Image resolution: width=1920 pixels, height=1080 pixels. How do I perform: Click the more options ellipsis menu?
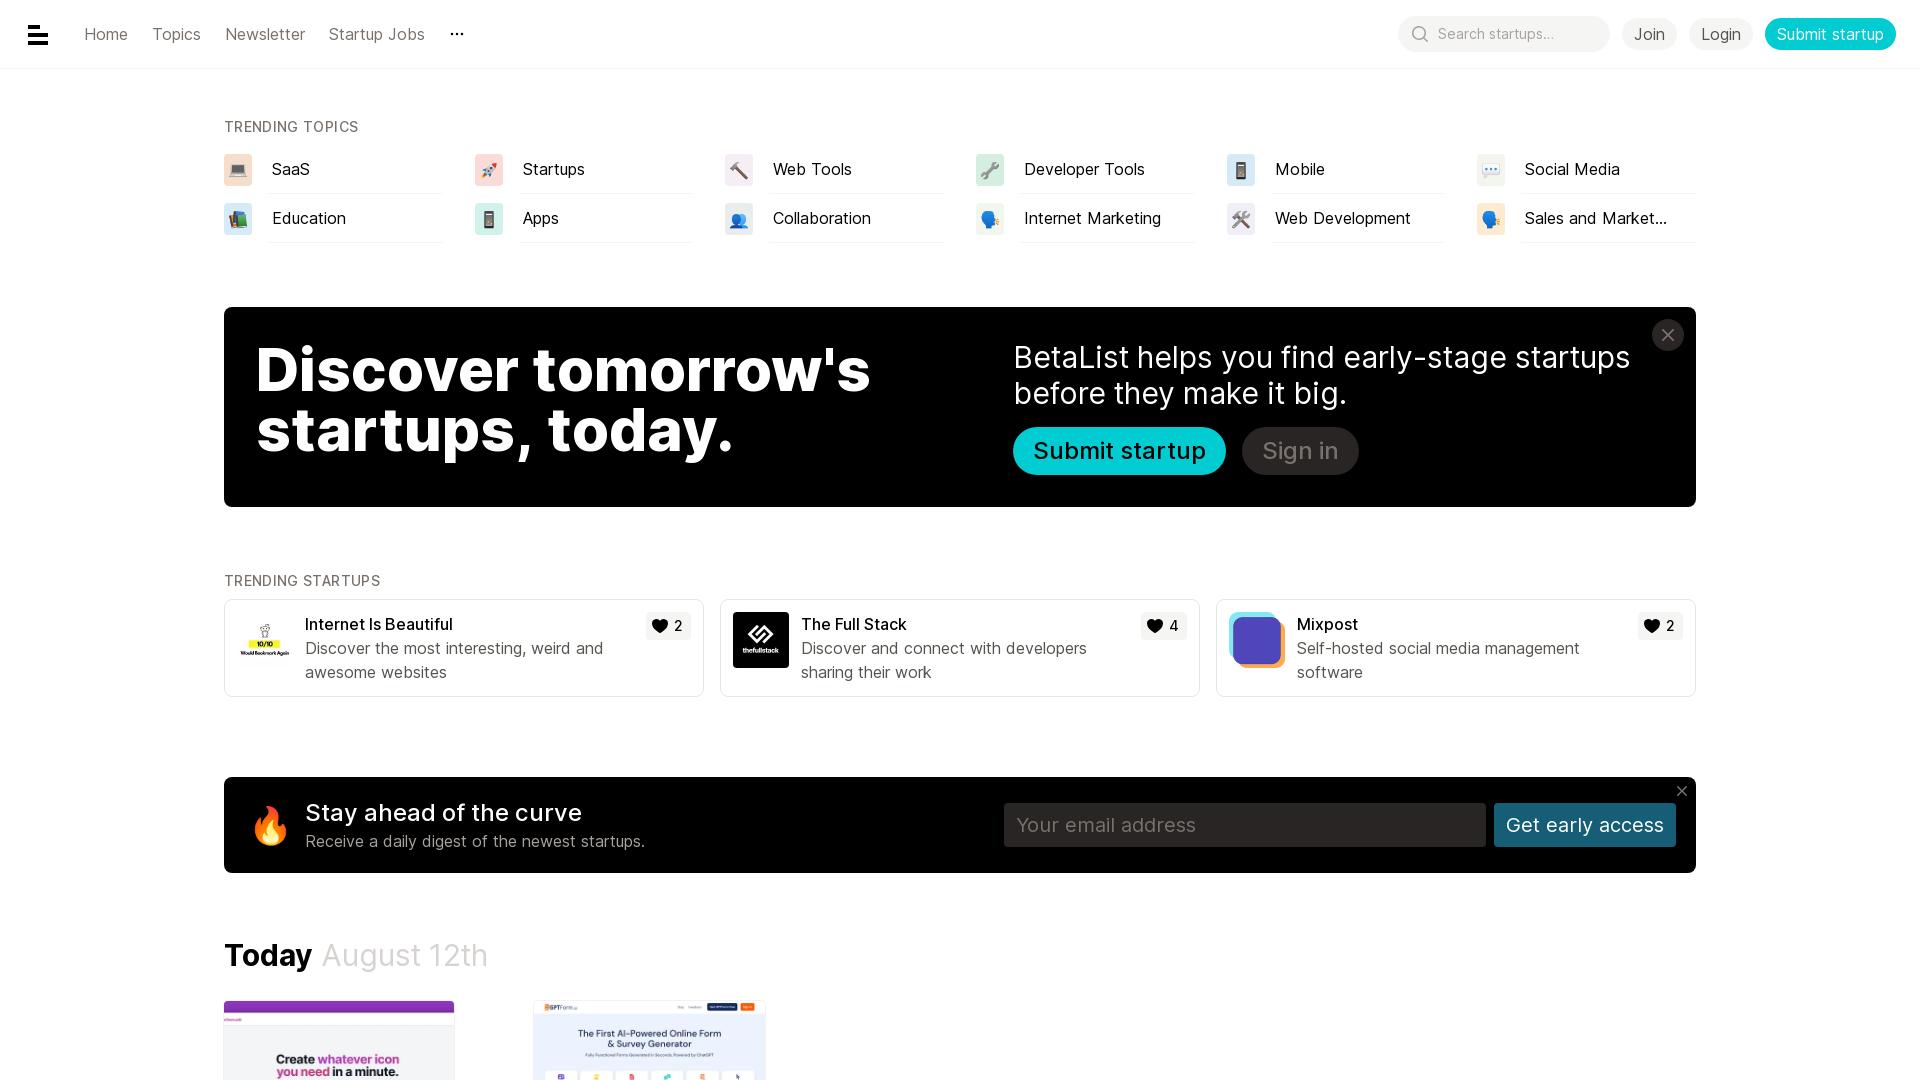[x=458, y=33]
